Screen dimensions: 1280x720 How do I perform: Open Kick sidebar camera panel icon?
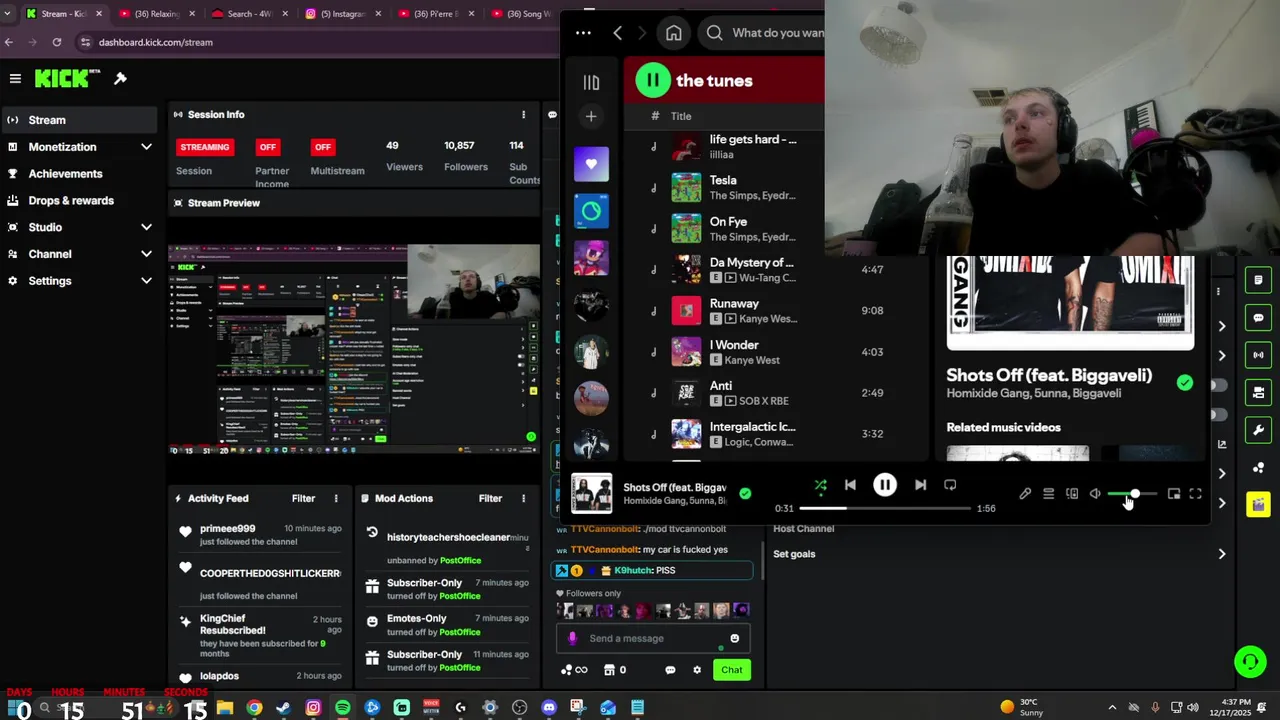[x=1258, y=392]
